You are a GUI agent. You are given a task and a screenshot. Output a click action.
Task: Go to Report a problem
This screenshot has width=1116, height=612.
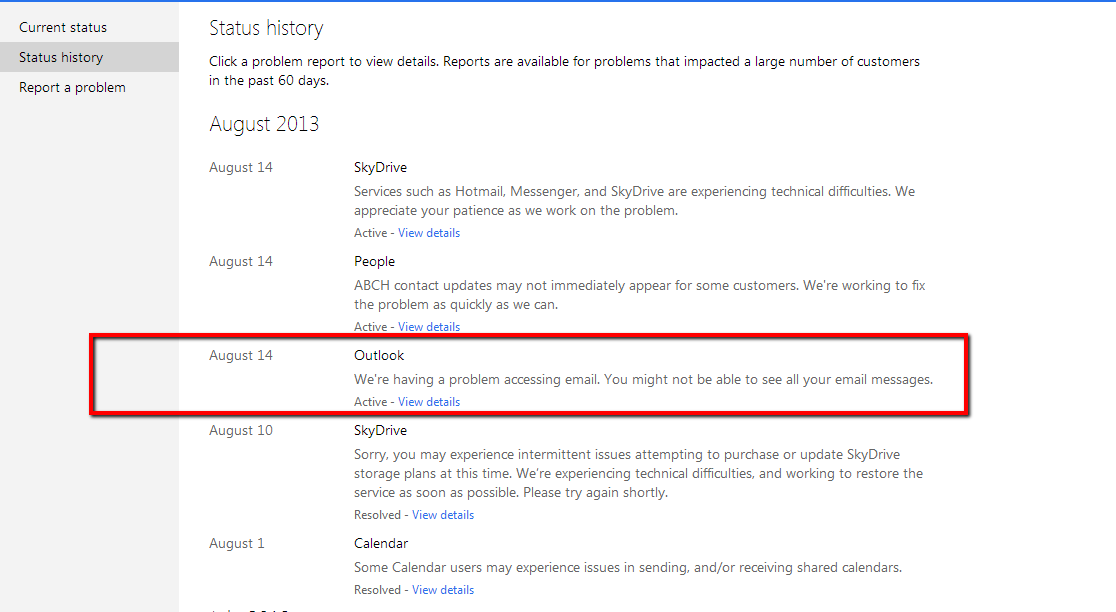point(72,87)
